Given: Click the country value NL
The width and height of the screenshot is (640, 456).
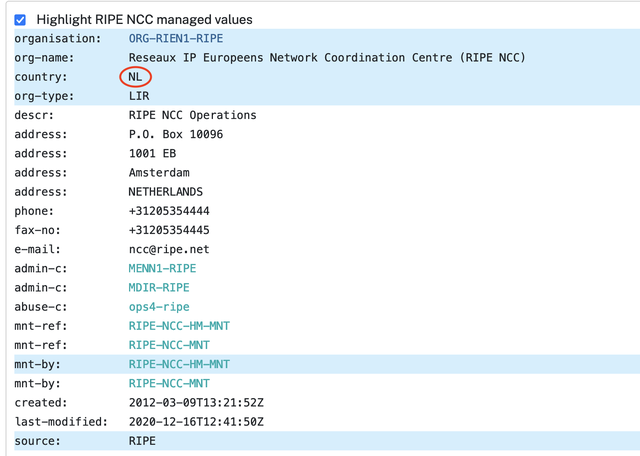Looking at the screenshot, I should pos(135,77).
